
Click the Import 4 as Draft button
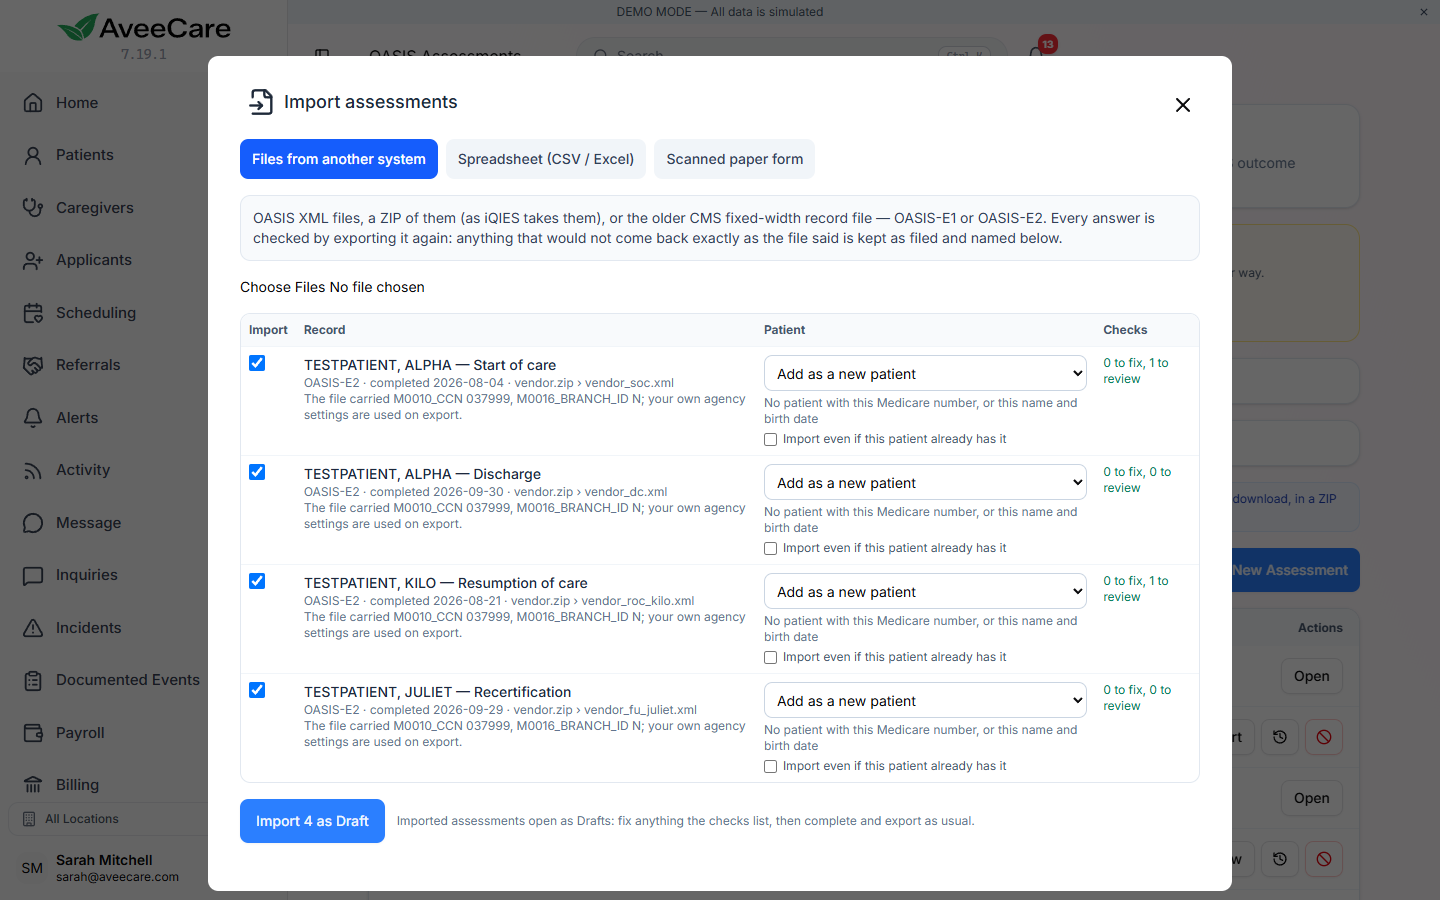pos(312,821)
